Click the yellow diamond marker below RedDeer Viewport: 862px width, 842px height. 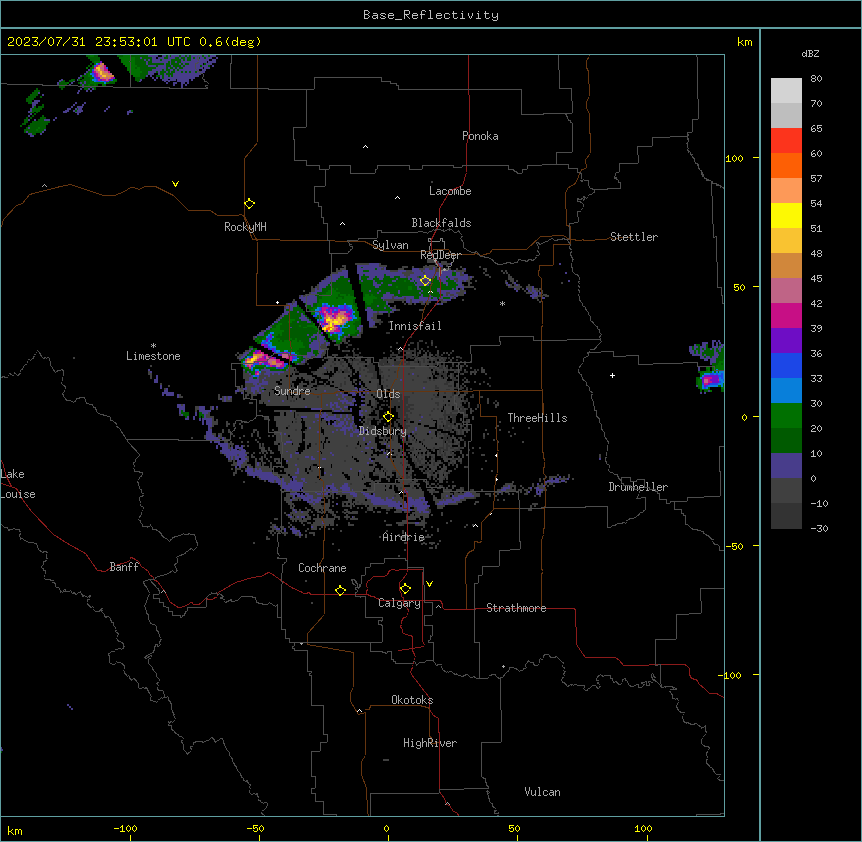[425, 281]
